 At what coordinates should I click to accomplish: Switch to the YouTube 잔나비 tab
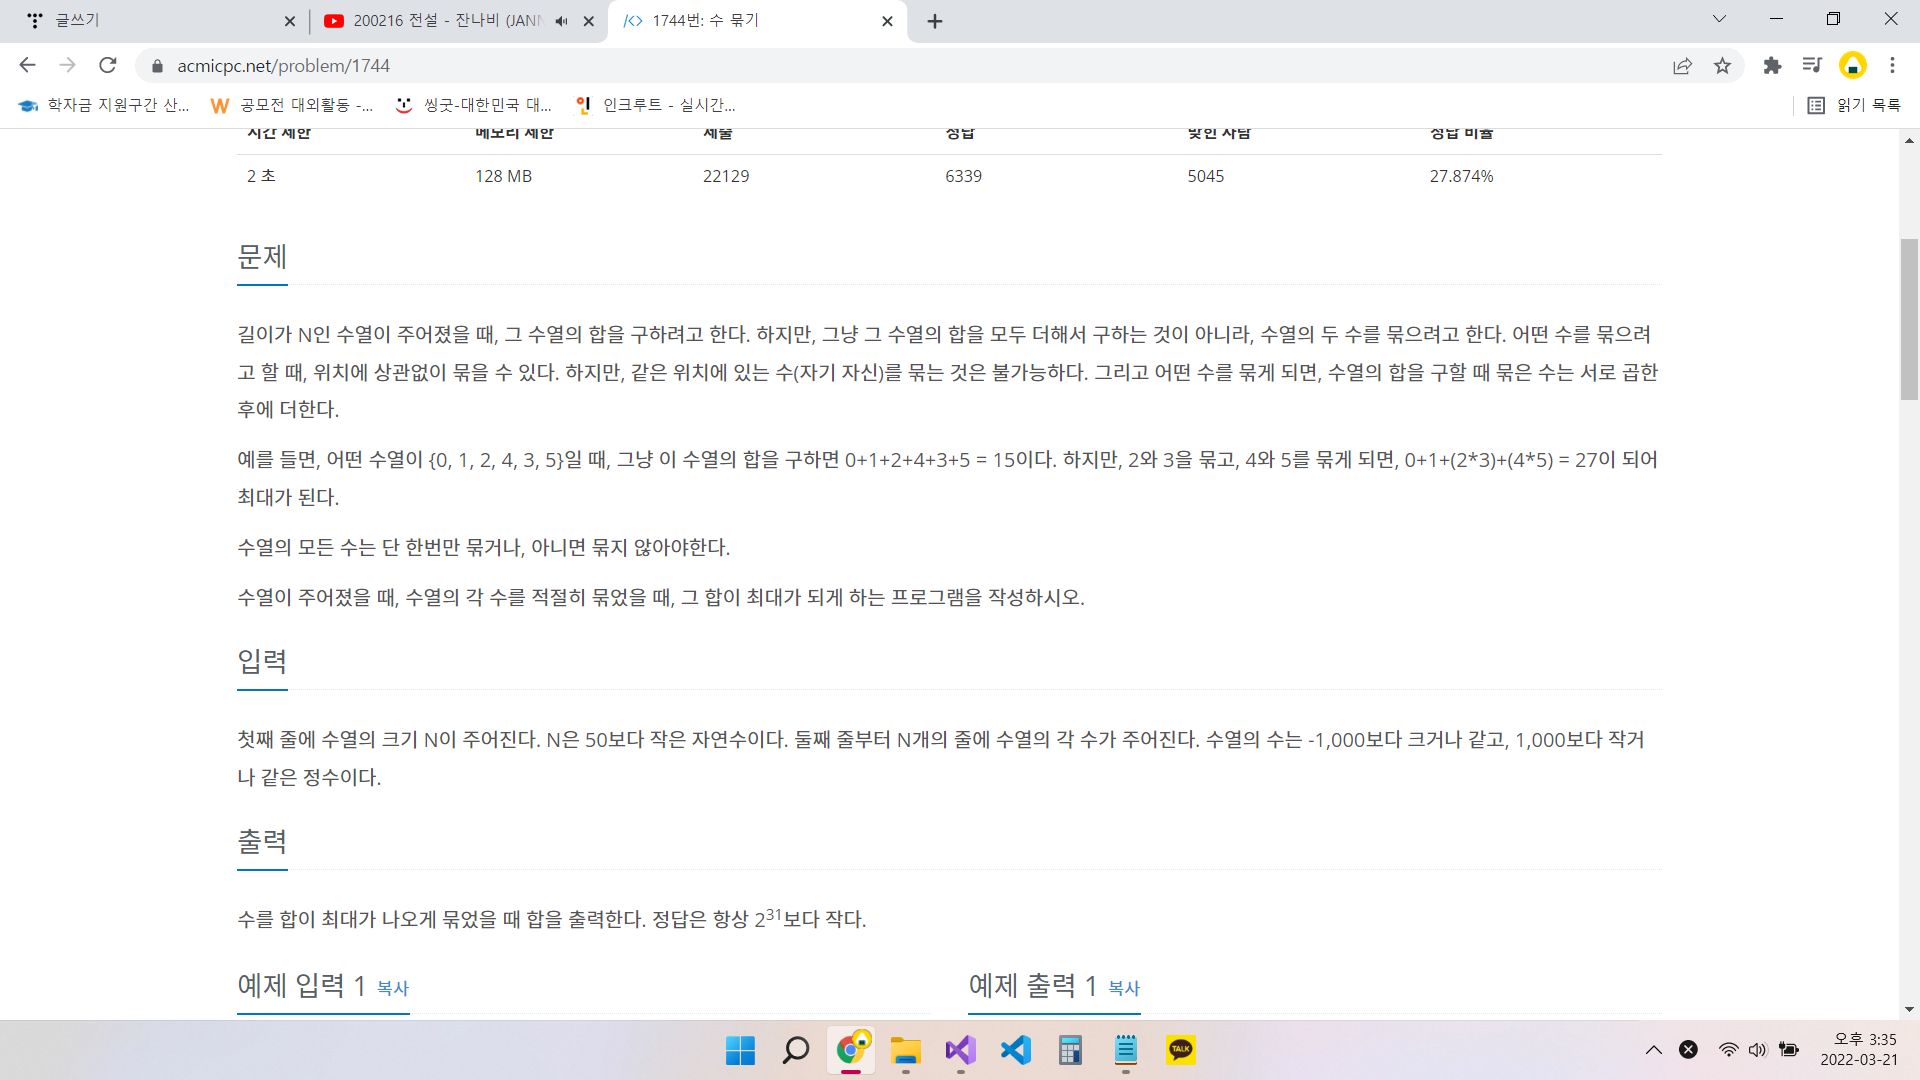445,21
